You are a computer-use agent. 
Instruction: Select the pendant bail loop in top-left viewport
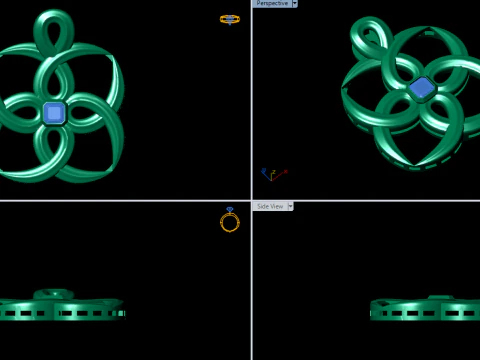[x=53, y=32]
